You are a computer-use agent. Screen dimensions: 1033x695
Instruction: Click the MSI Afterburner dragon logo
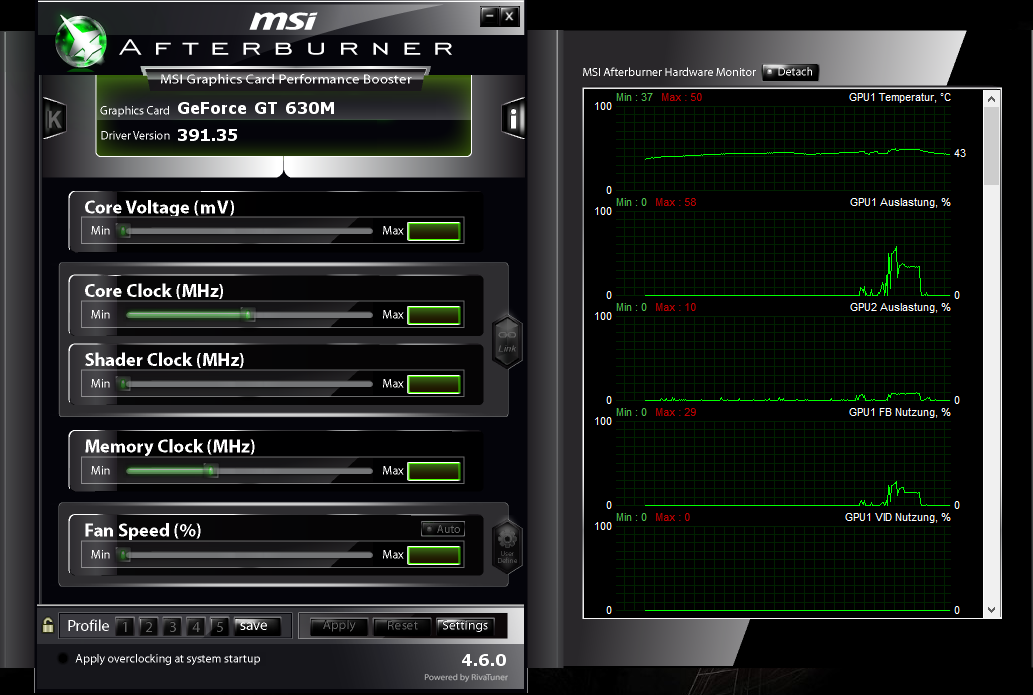tap(80, 41)
